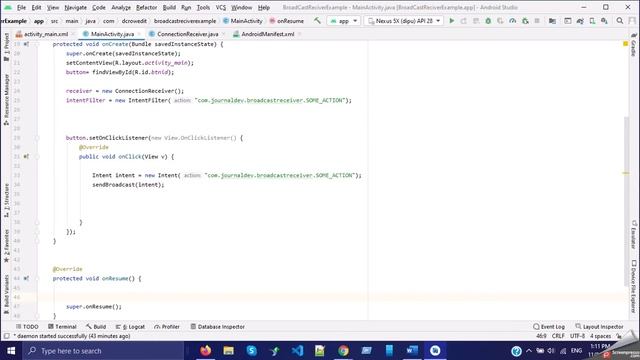Open the Layout Inspector panel
This screenshot has height=360, width=640.
pos(599,327)
